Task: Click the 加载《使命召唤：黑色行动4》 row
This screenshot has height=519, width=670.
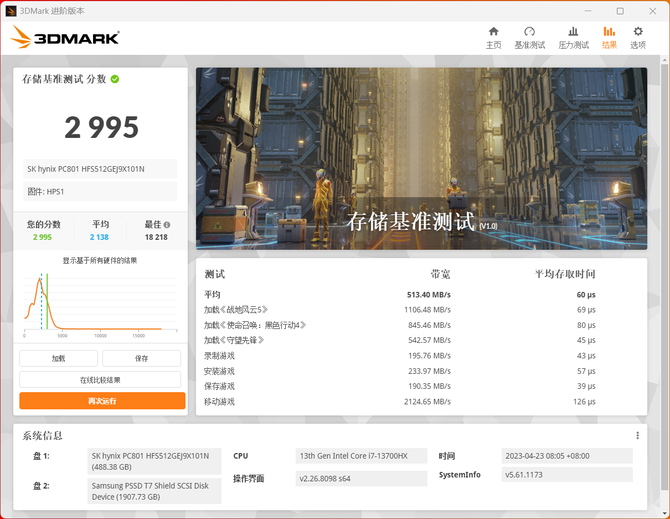Action: click(x=400, y=325)
